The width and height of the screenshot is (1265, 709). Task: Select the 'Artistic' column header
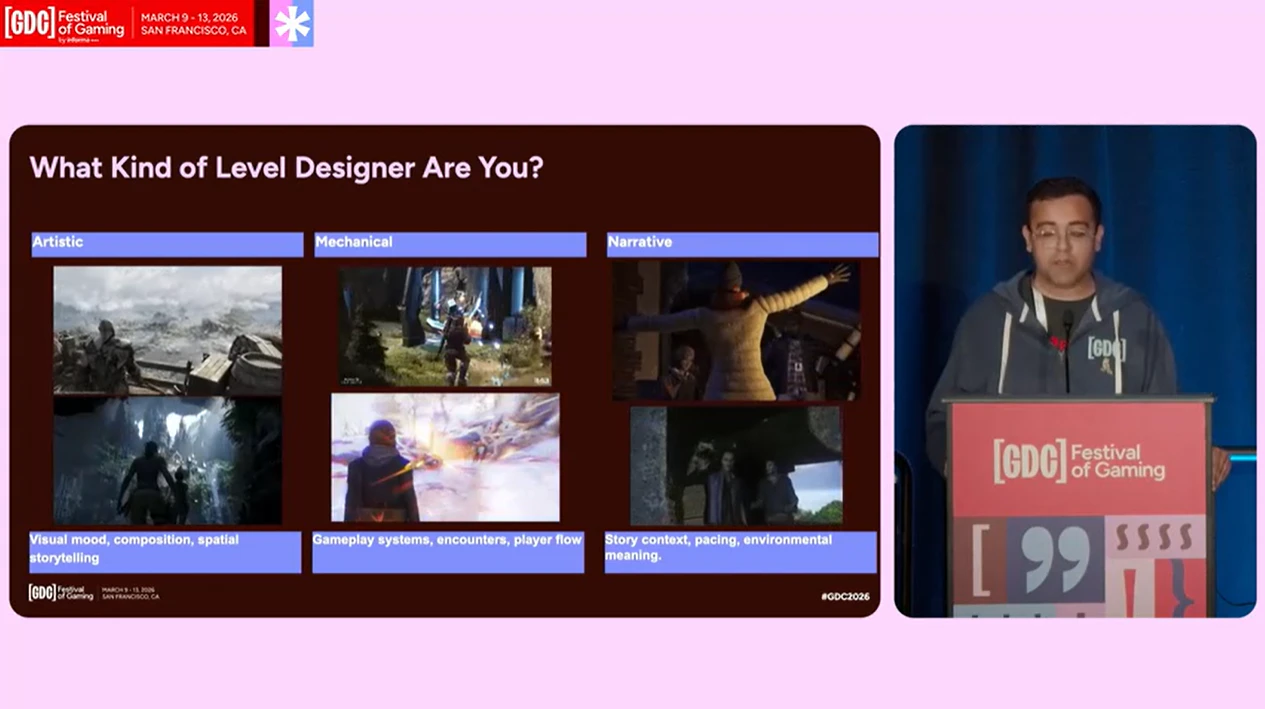pos(167,244)
